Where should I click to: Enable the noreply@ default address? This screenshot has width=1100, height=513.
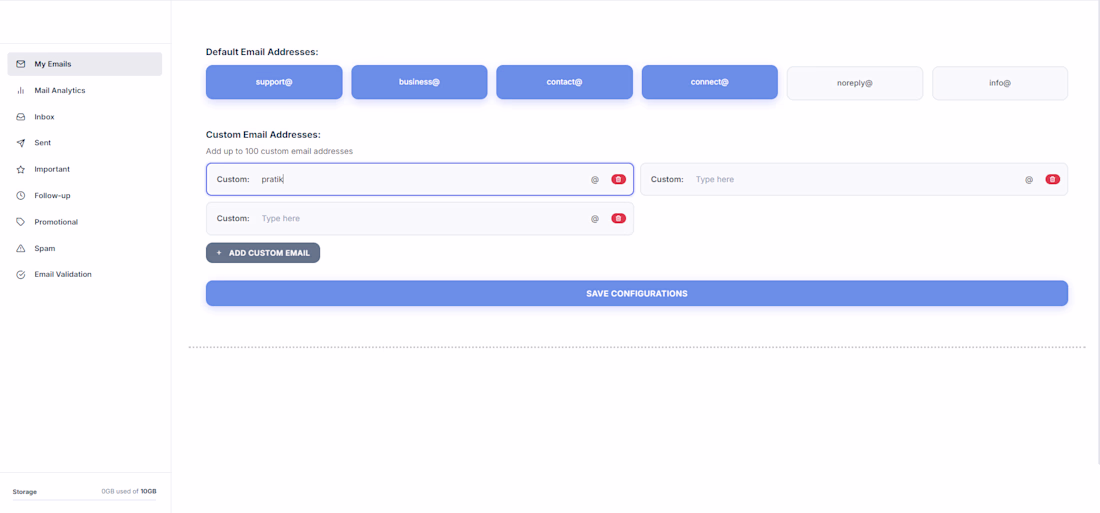tap(854, 83)
